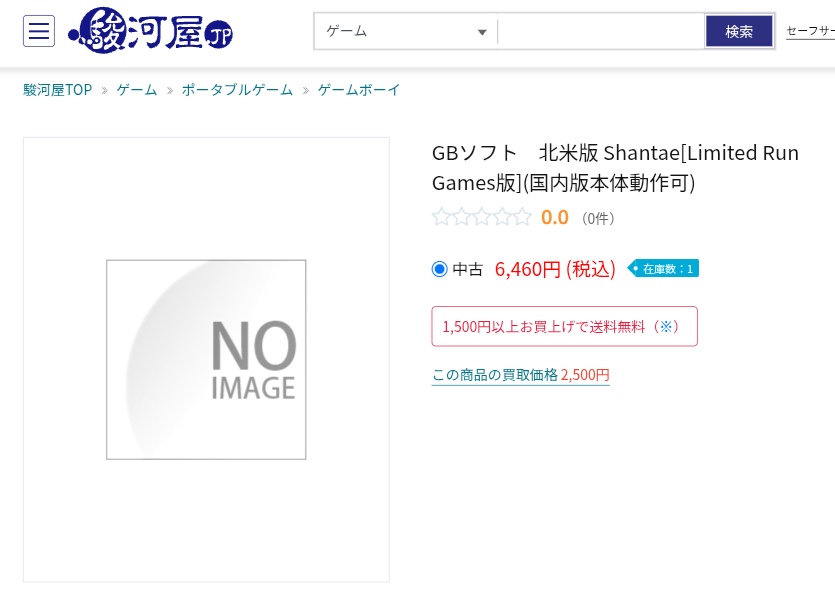
Task: Open the セーフサーチ link
Action: coord(811,31)
